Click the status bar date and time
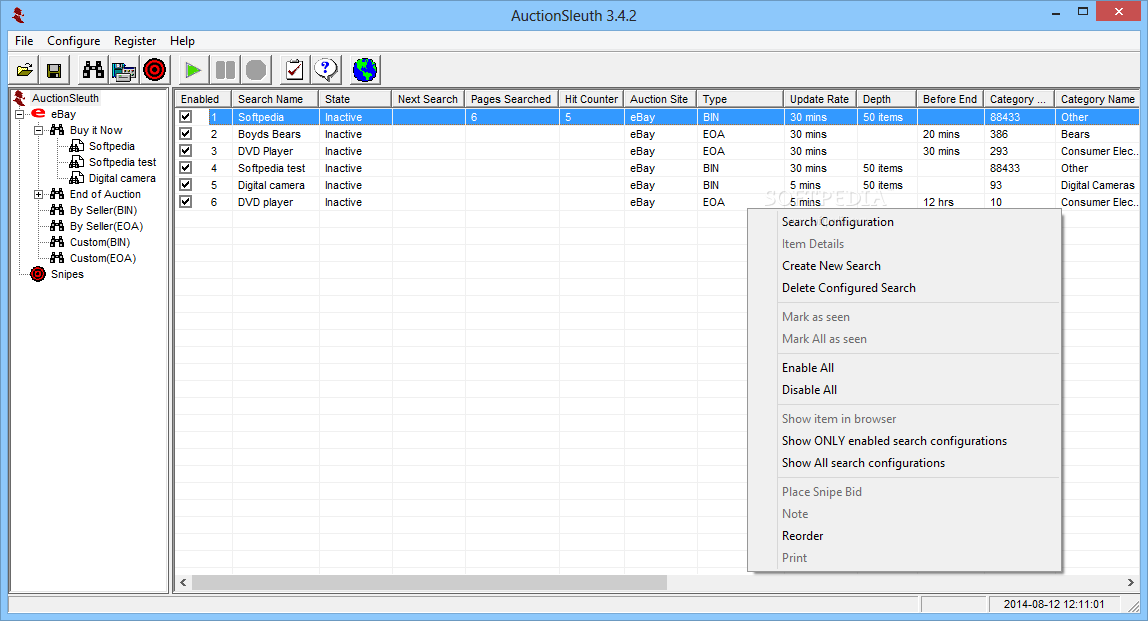The image size is (1148, 621). 1054,604
